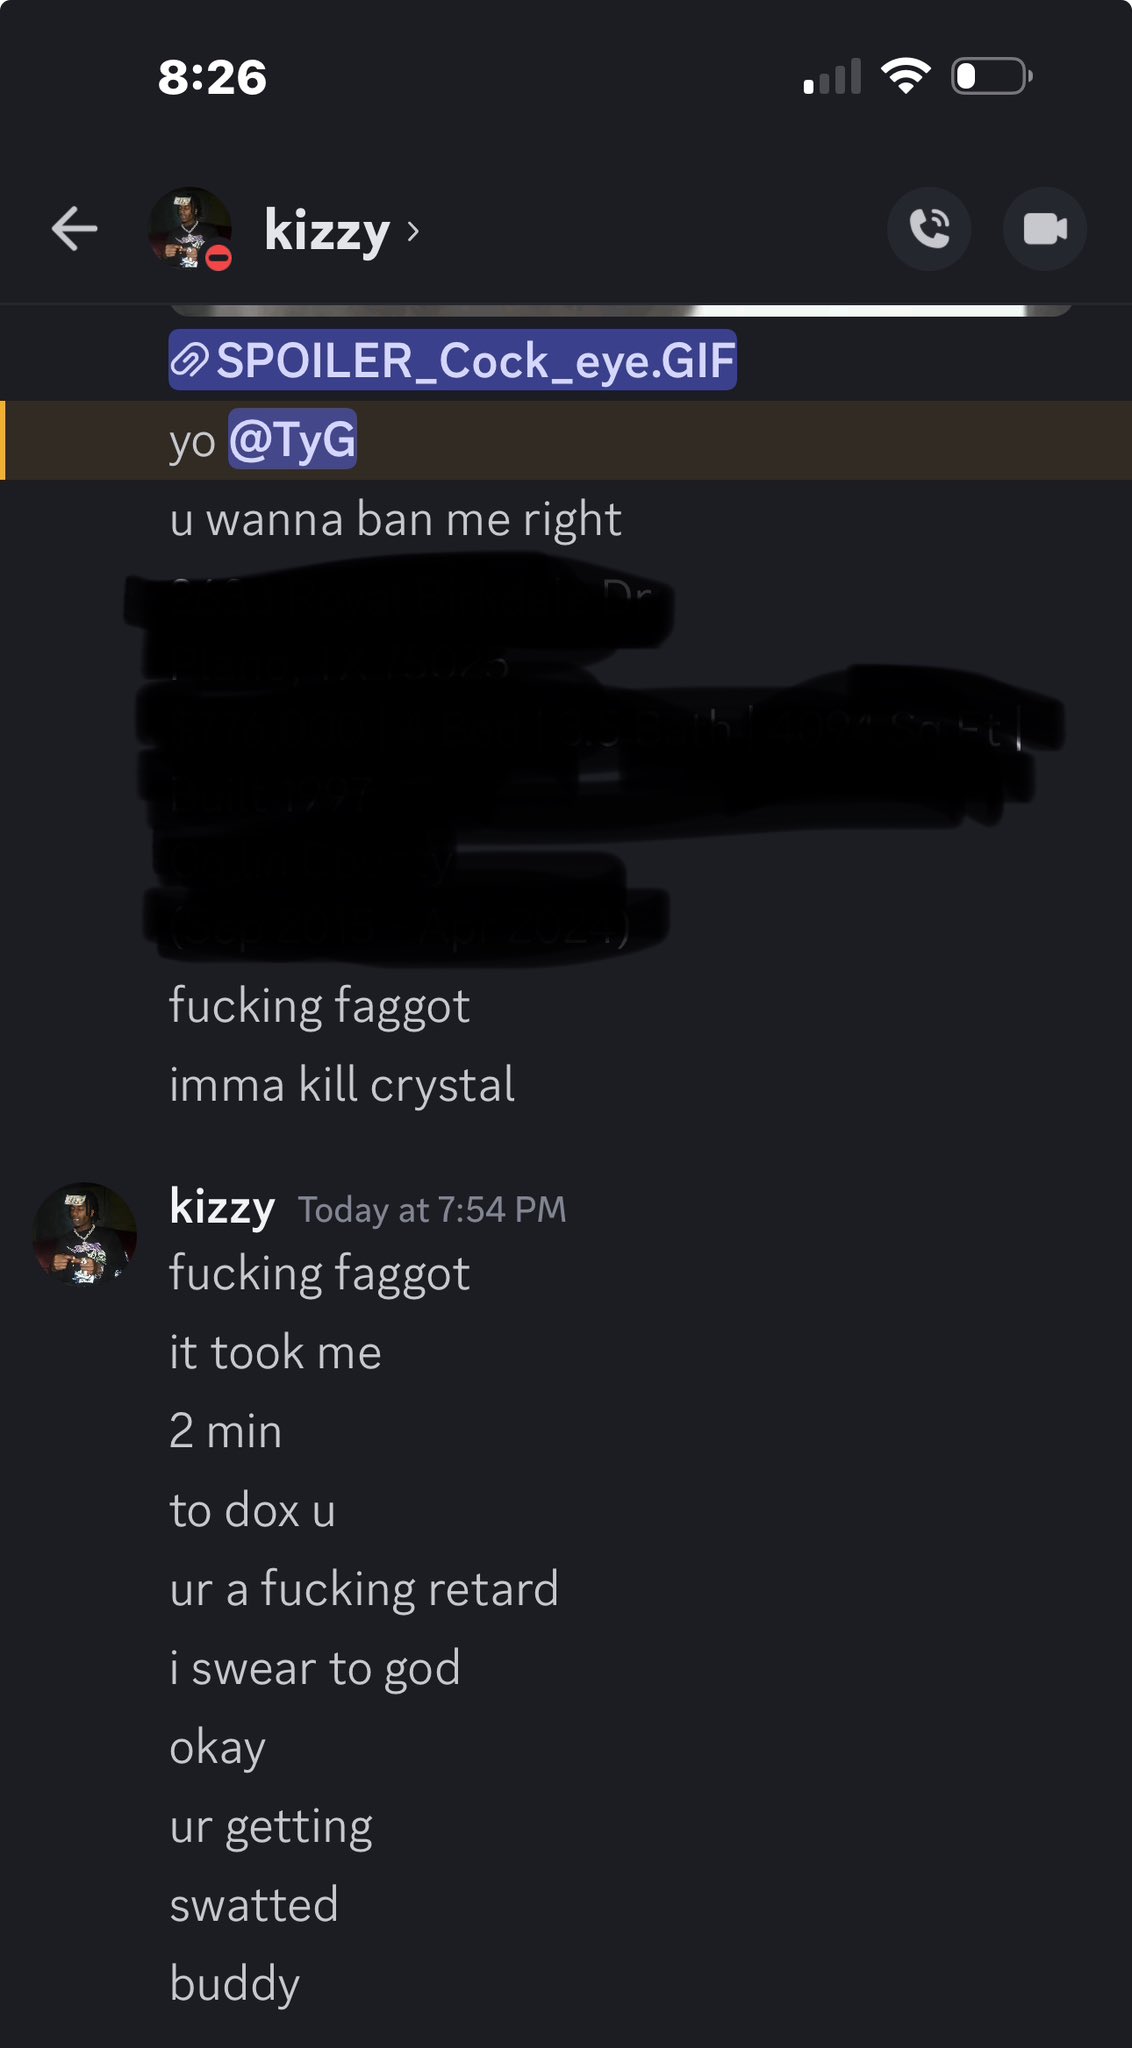The width and height of the screenshot is (1132, 2048).
Task: Tap the red do-not-disturb status badge
Action: pos(219,258)
